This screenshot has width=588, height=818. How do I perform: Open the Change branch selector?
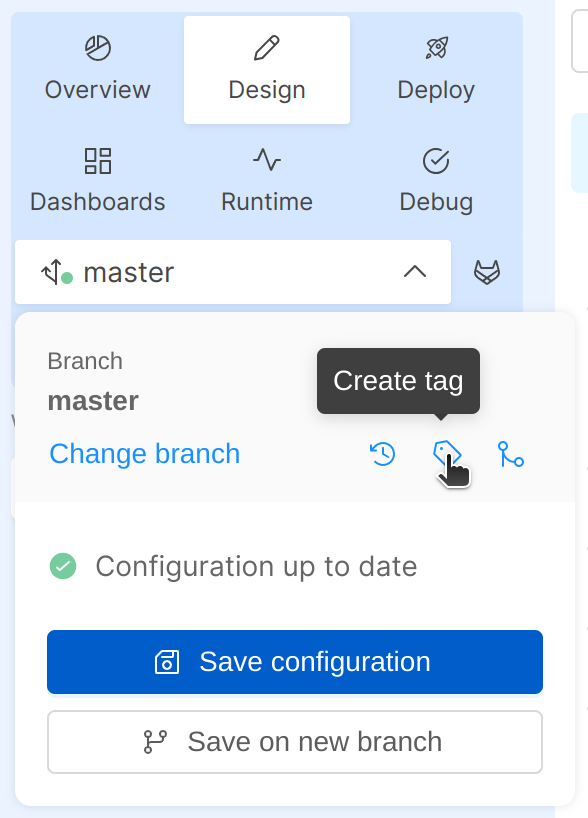pyautogui.click(x=144, y=454)
